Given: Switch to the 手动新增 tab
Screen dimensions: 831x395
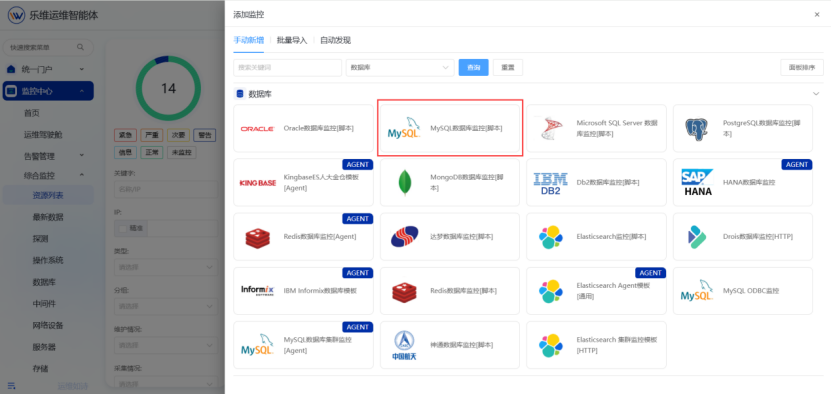Looking at the screenshot, I should point(249,40).
